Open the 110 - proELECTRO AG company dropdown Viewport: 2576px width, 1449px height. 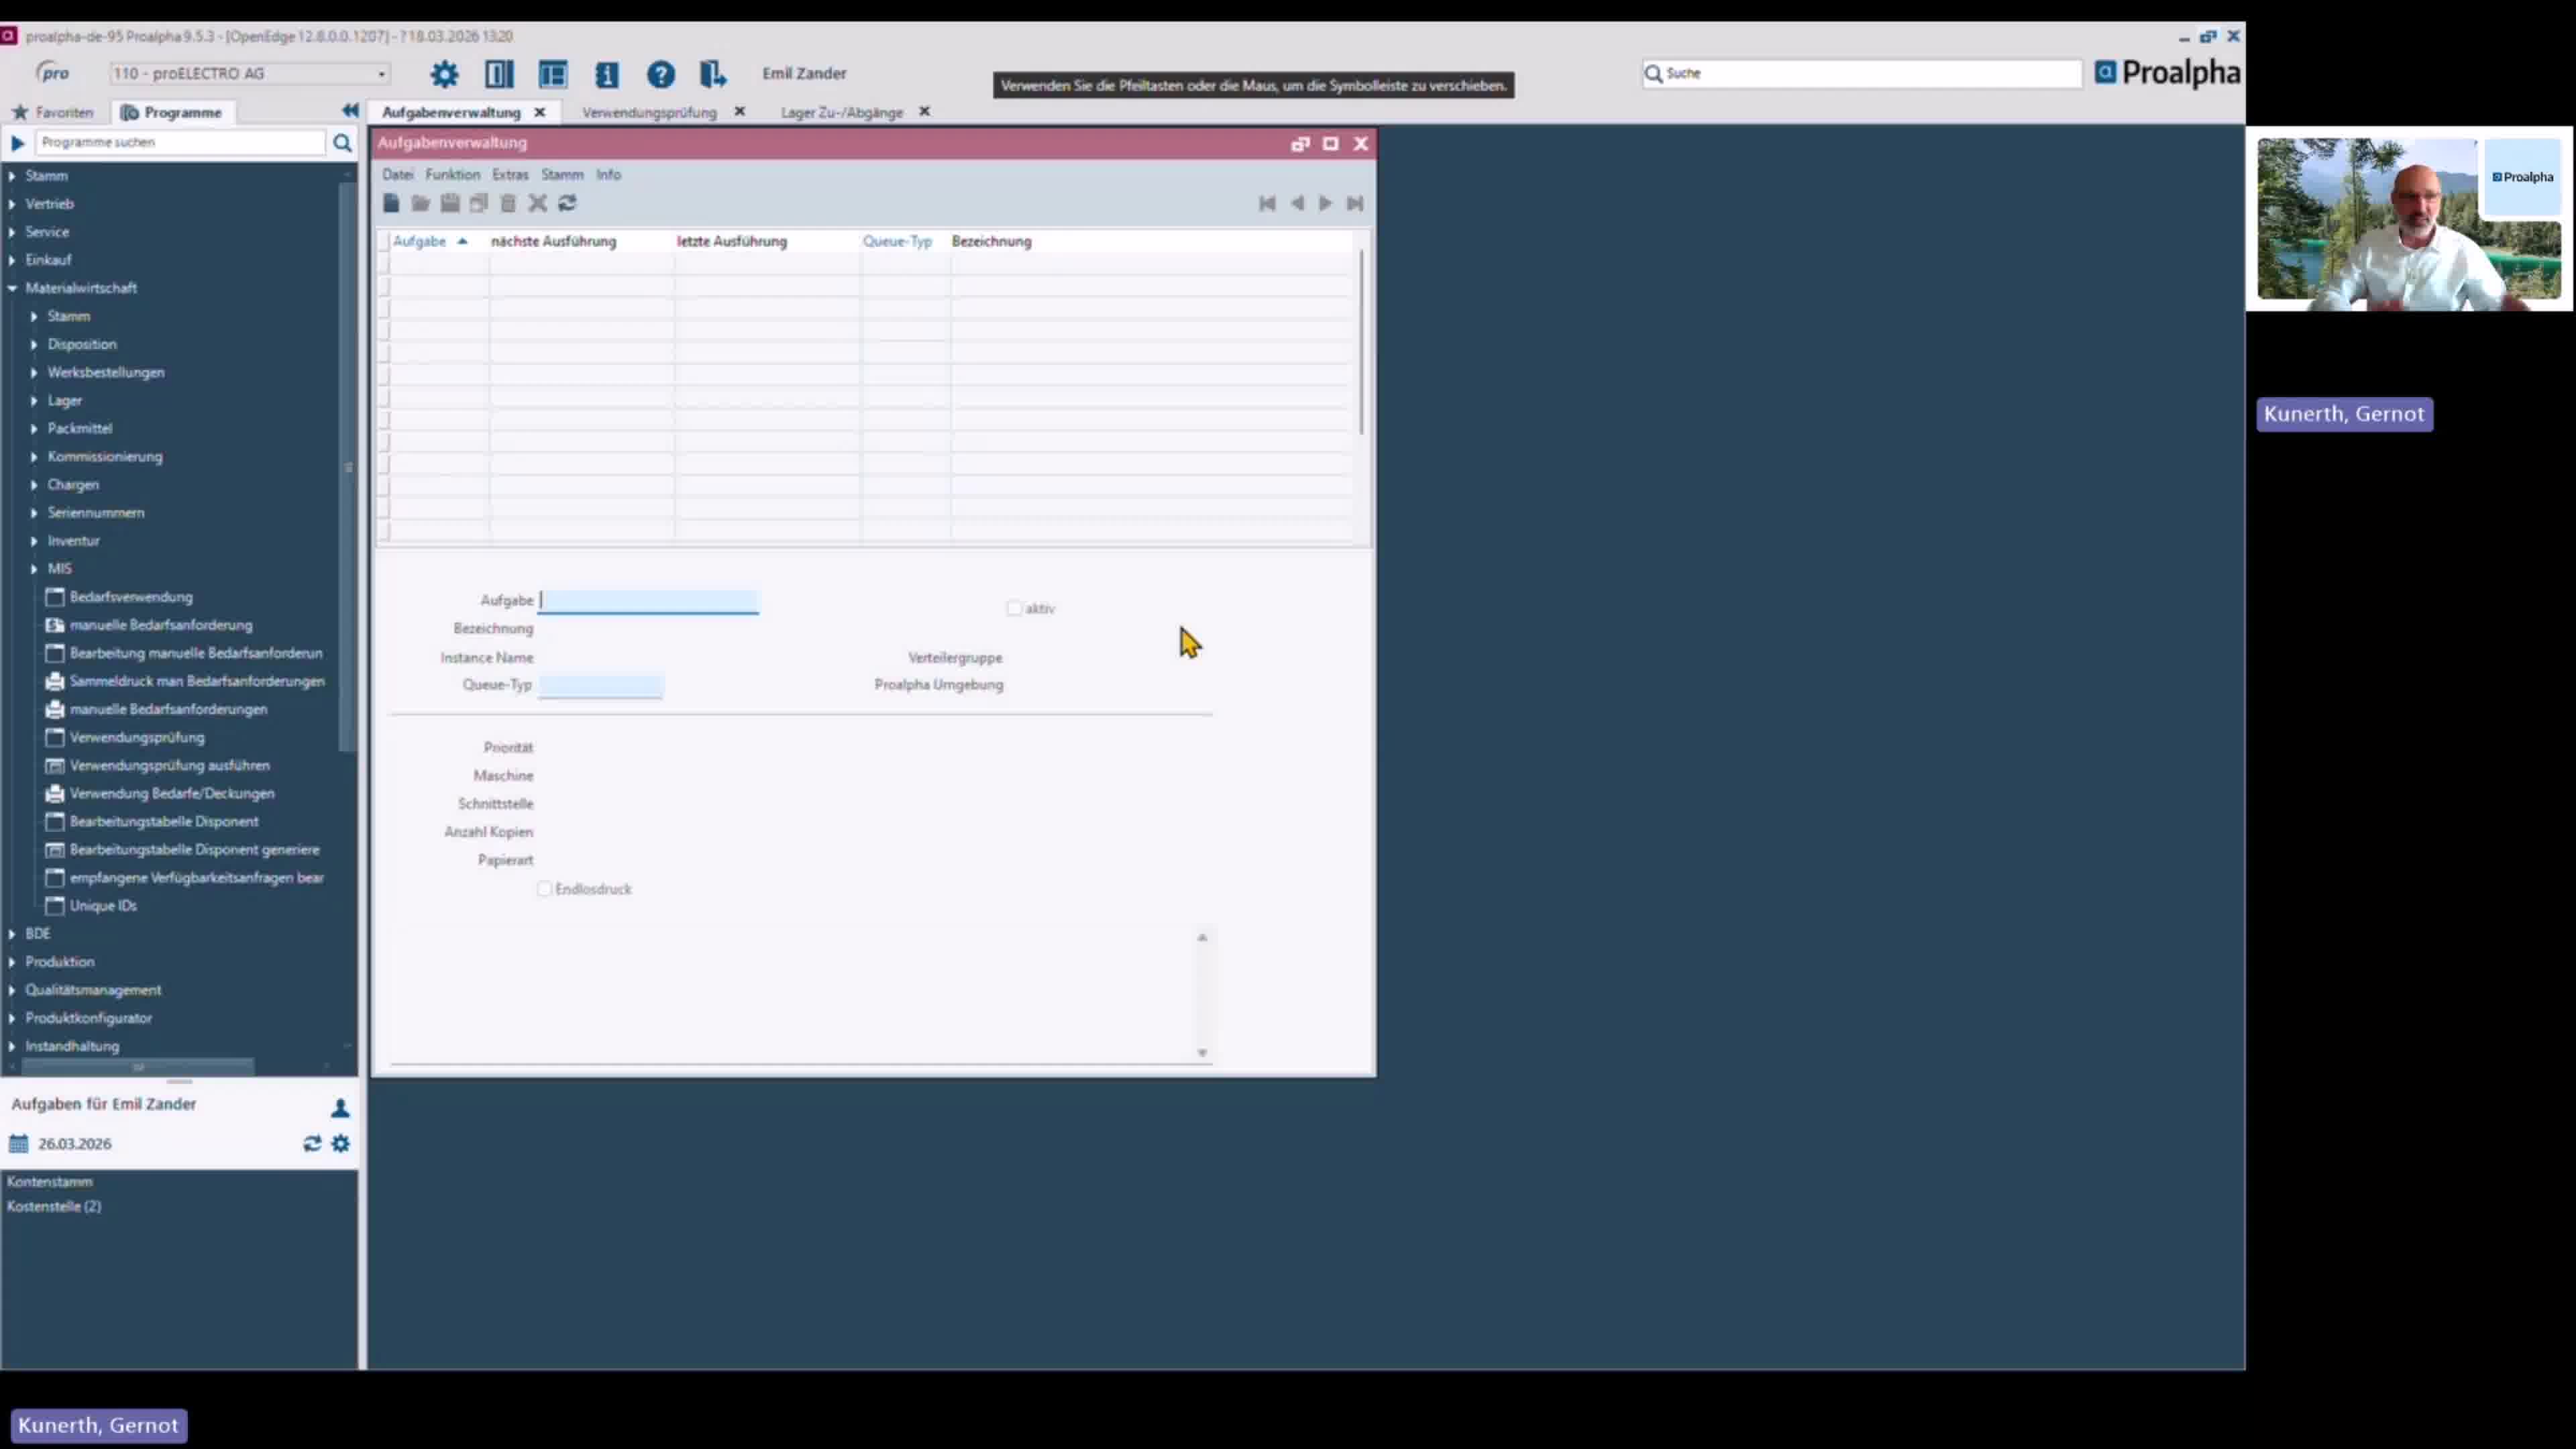tap(249, 73)
